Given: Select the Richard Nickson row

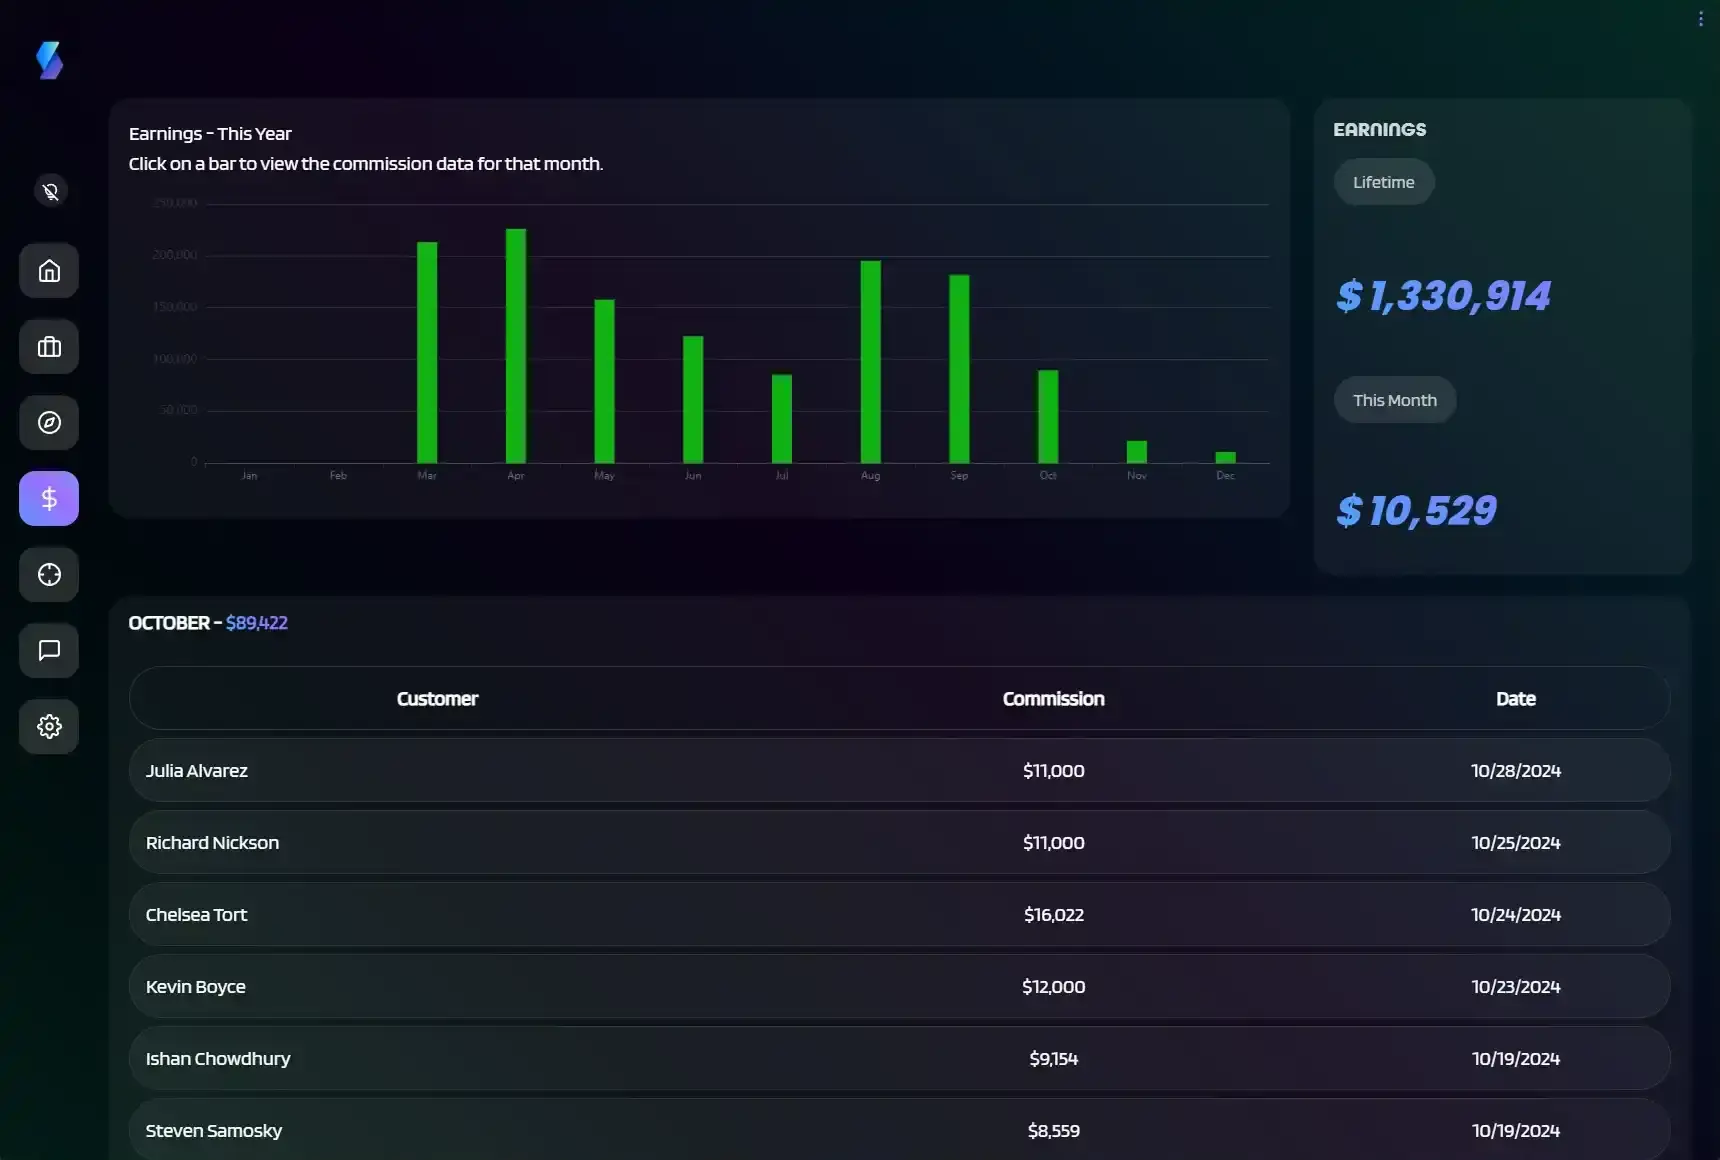Looking at the screenshot, I should (900, 843).
